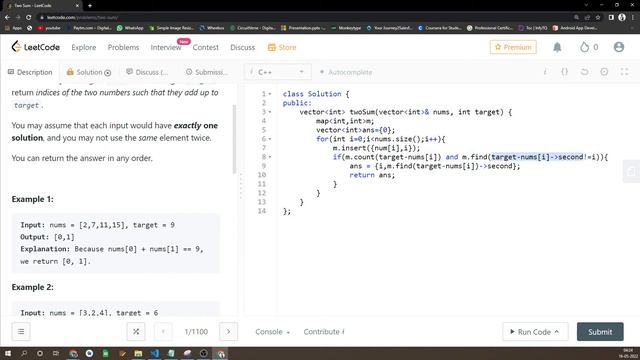Viewport: 640px width, 360px height.
Task: Enter fullscreen editor mode icon
Action: pos(624,72)
